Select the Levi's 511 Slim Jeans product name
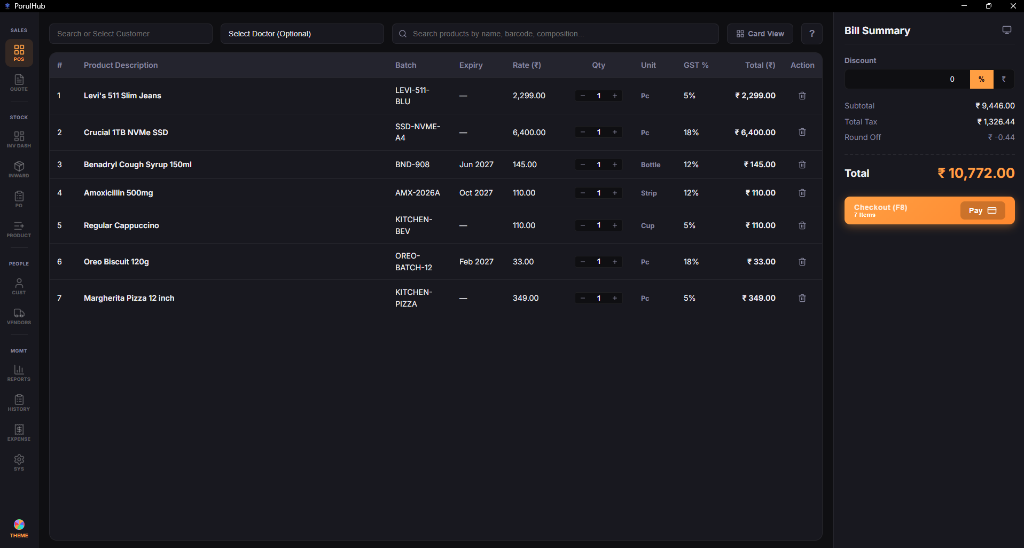Screen dimensions: 1024x548 122,95
